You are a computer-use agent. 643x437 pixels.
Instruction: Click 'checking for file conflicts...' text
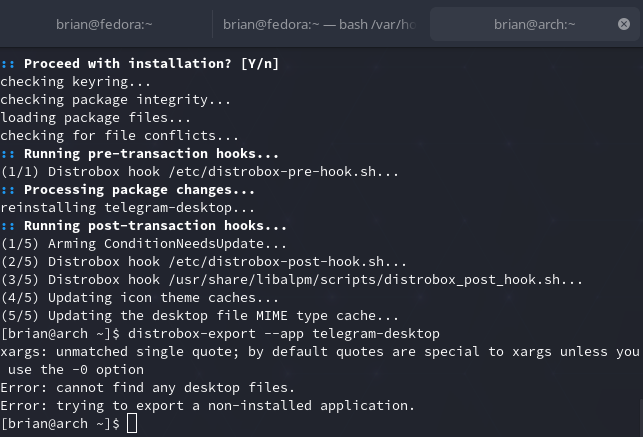(x=120, y=136)
